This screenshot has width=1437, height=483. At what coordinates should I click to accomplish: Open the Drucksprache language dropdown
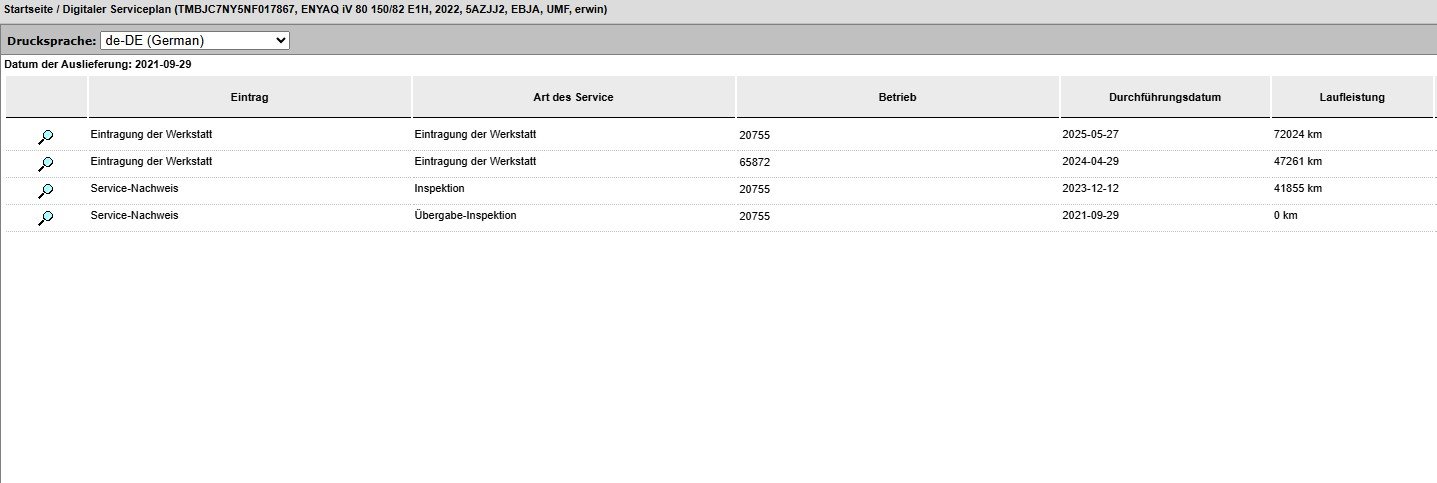pyautogui.click(x=195, y=41)
